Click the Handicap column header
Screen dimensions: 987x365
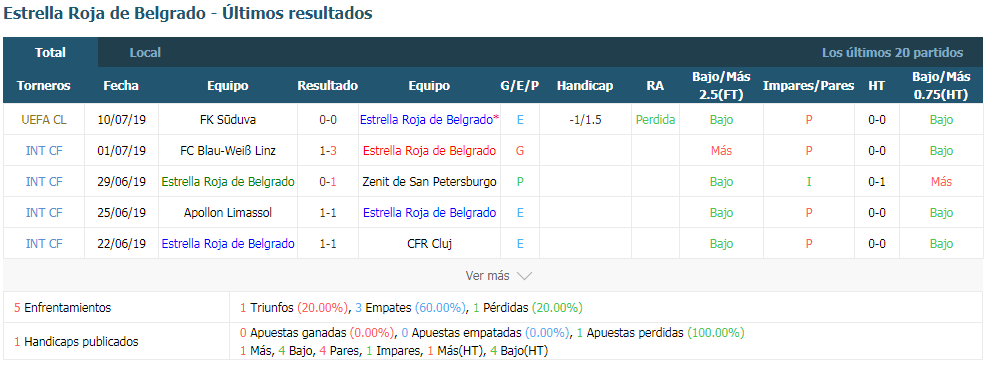click(x=585, y=86)
